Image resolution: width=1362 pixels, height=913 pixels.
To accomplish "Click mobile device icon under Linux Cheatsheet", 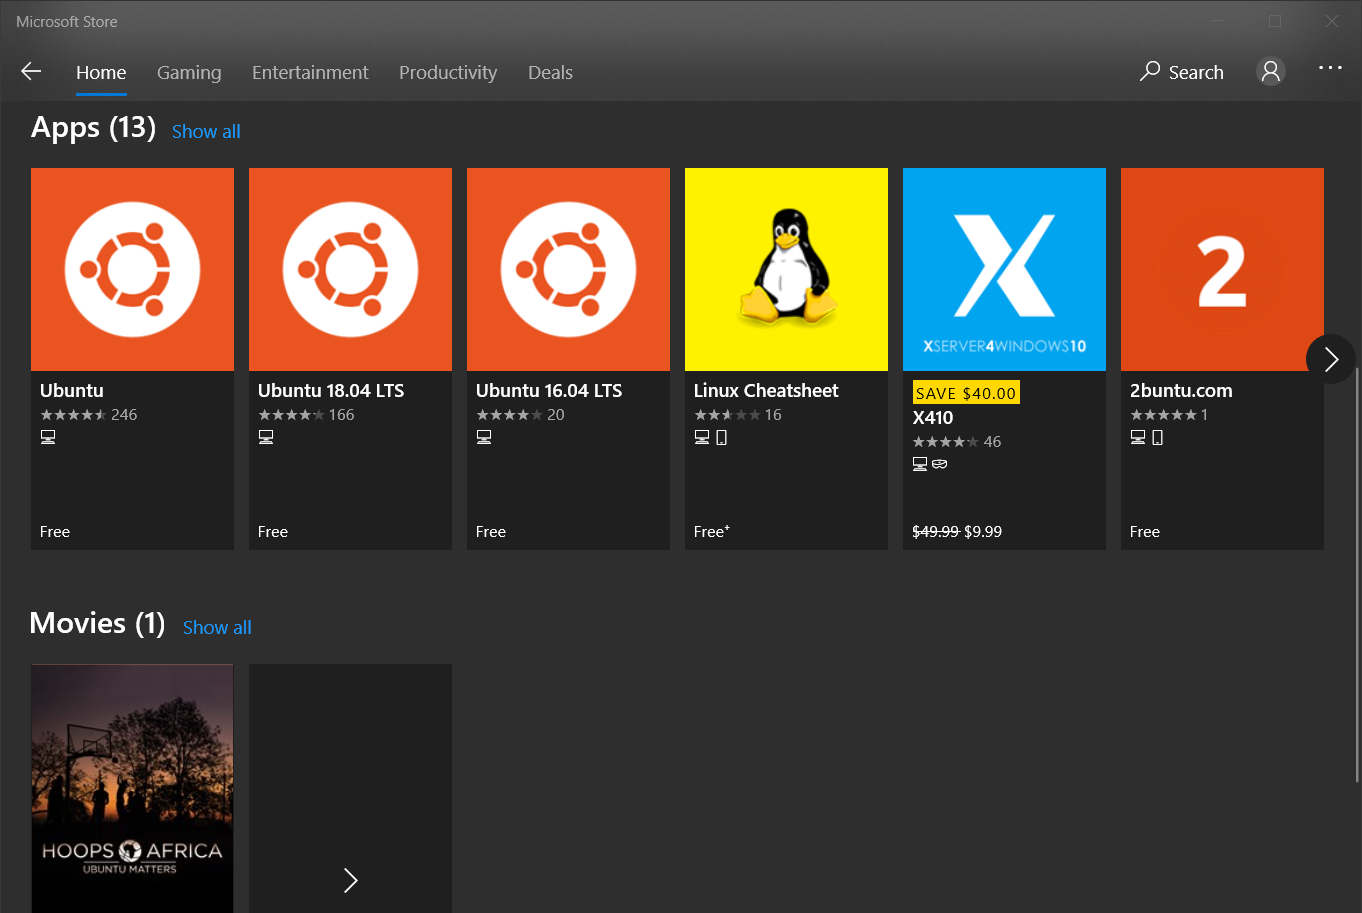I will (722, 437).
